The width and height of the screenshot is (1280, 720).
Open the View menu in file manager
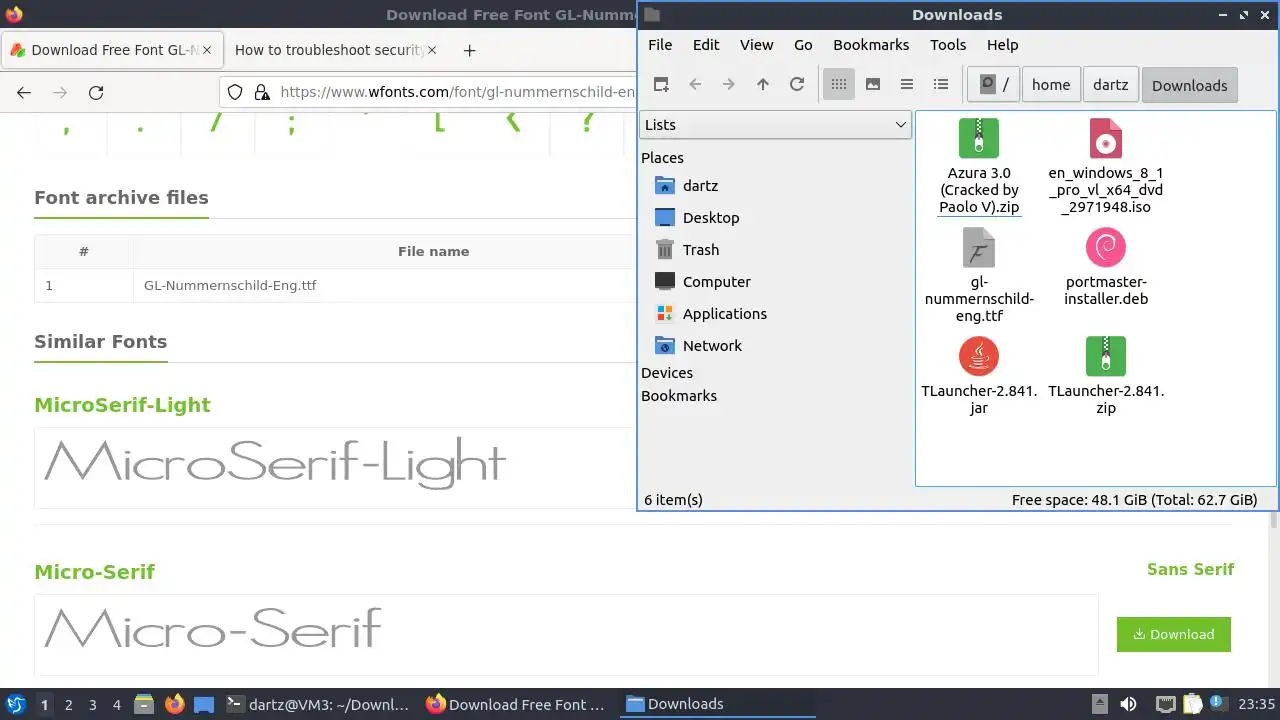click(x=756, y=45)
